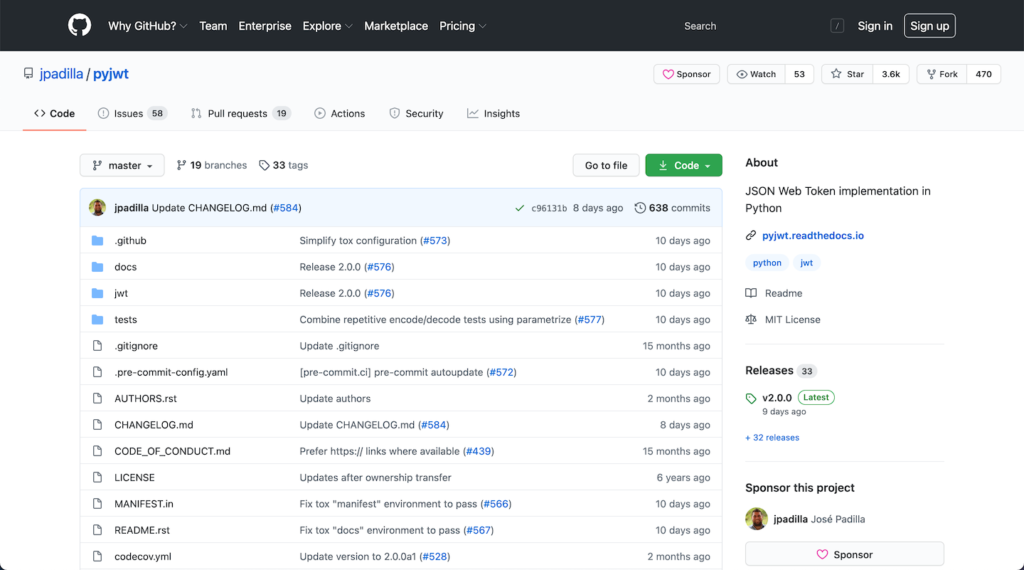Viewport: 1024px width, 570px height.
Task: Select the MIT License scales icon
Action: point(751,319)
